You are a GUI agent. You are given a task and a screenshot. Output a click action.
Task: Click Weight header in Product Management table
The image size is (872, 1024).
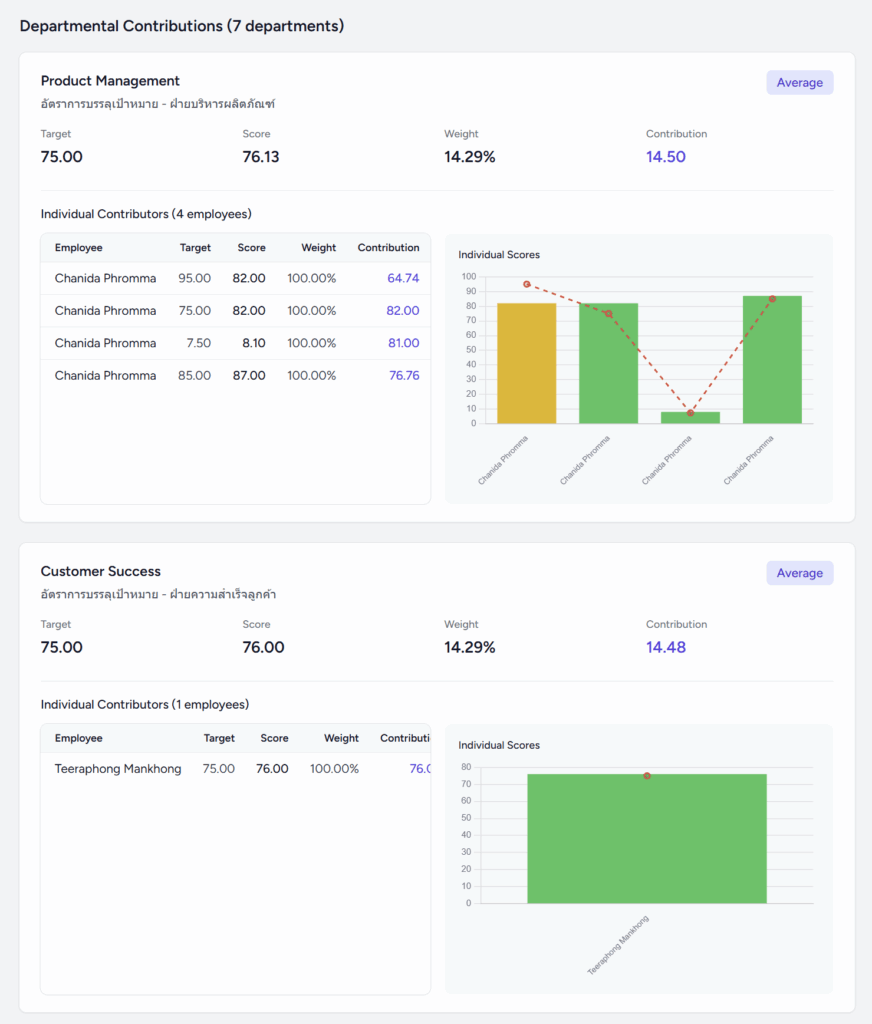(x=318, y=248)
